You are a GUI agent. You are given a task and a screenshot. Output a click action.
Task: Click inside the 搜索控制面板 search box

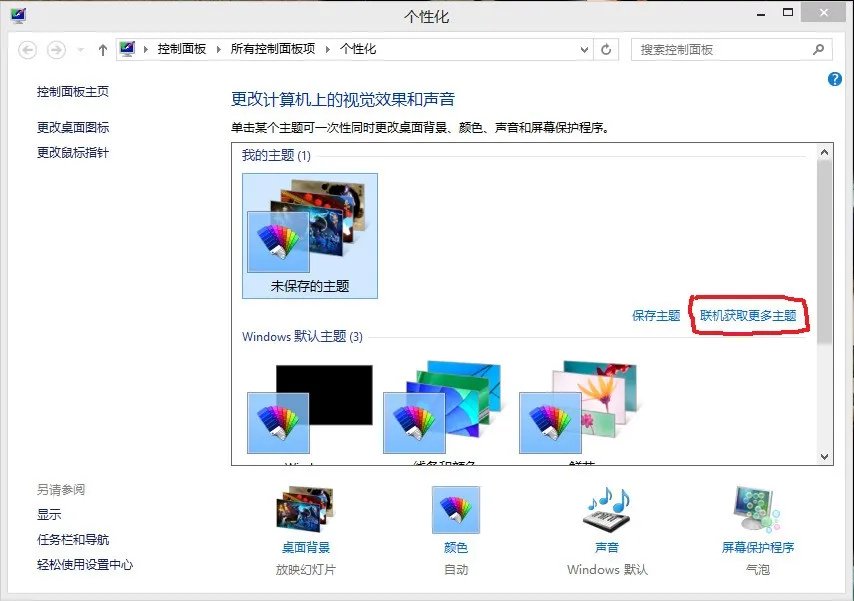[720, 48]
